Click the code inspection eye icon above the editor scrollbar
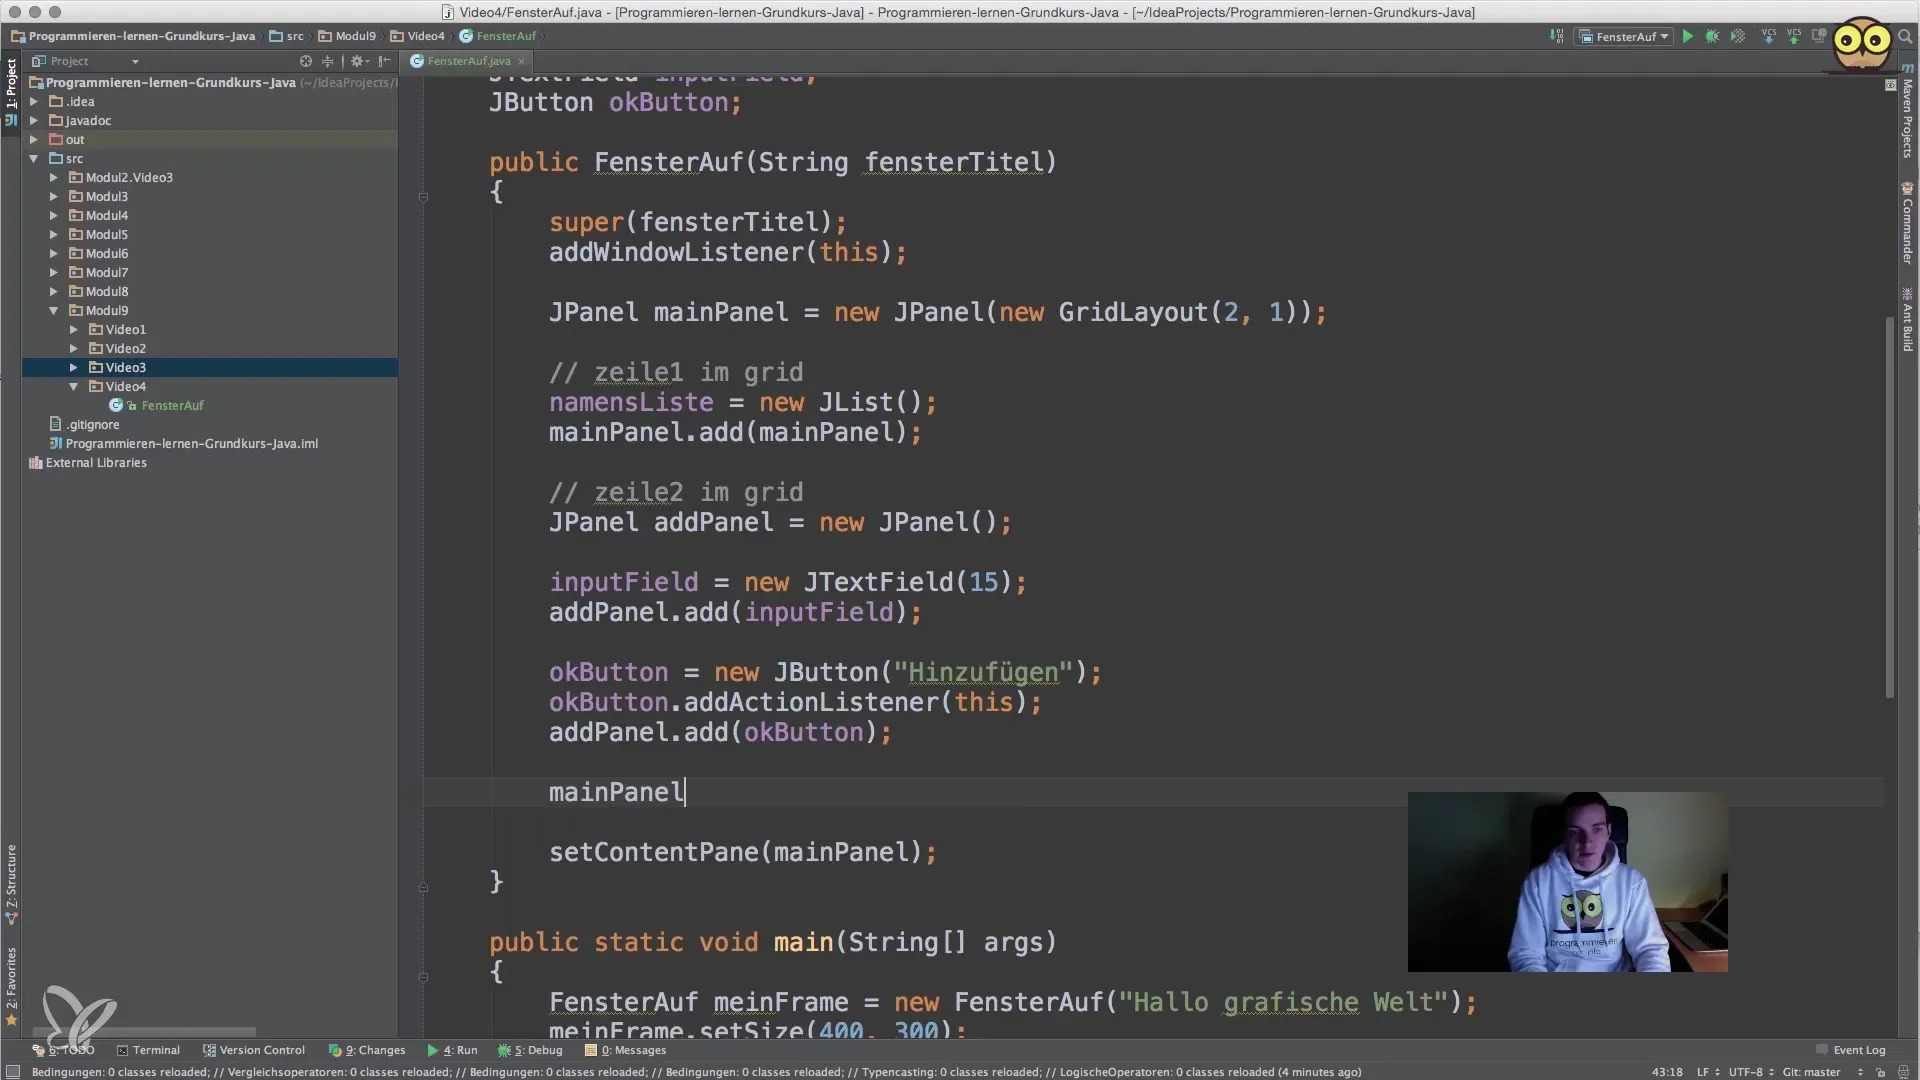The width and height of the screenshot is (1920, 1080). 1890,86
